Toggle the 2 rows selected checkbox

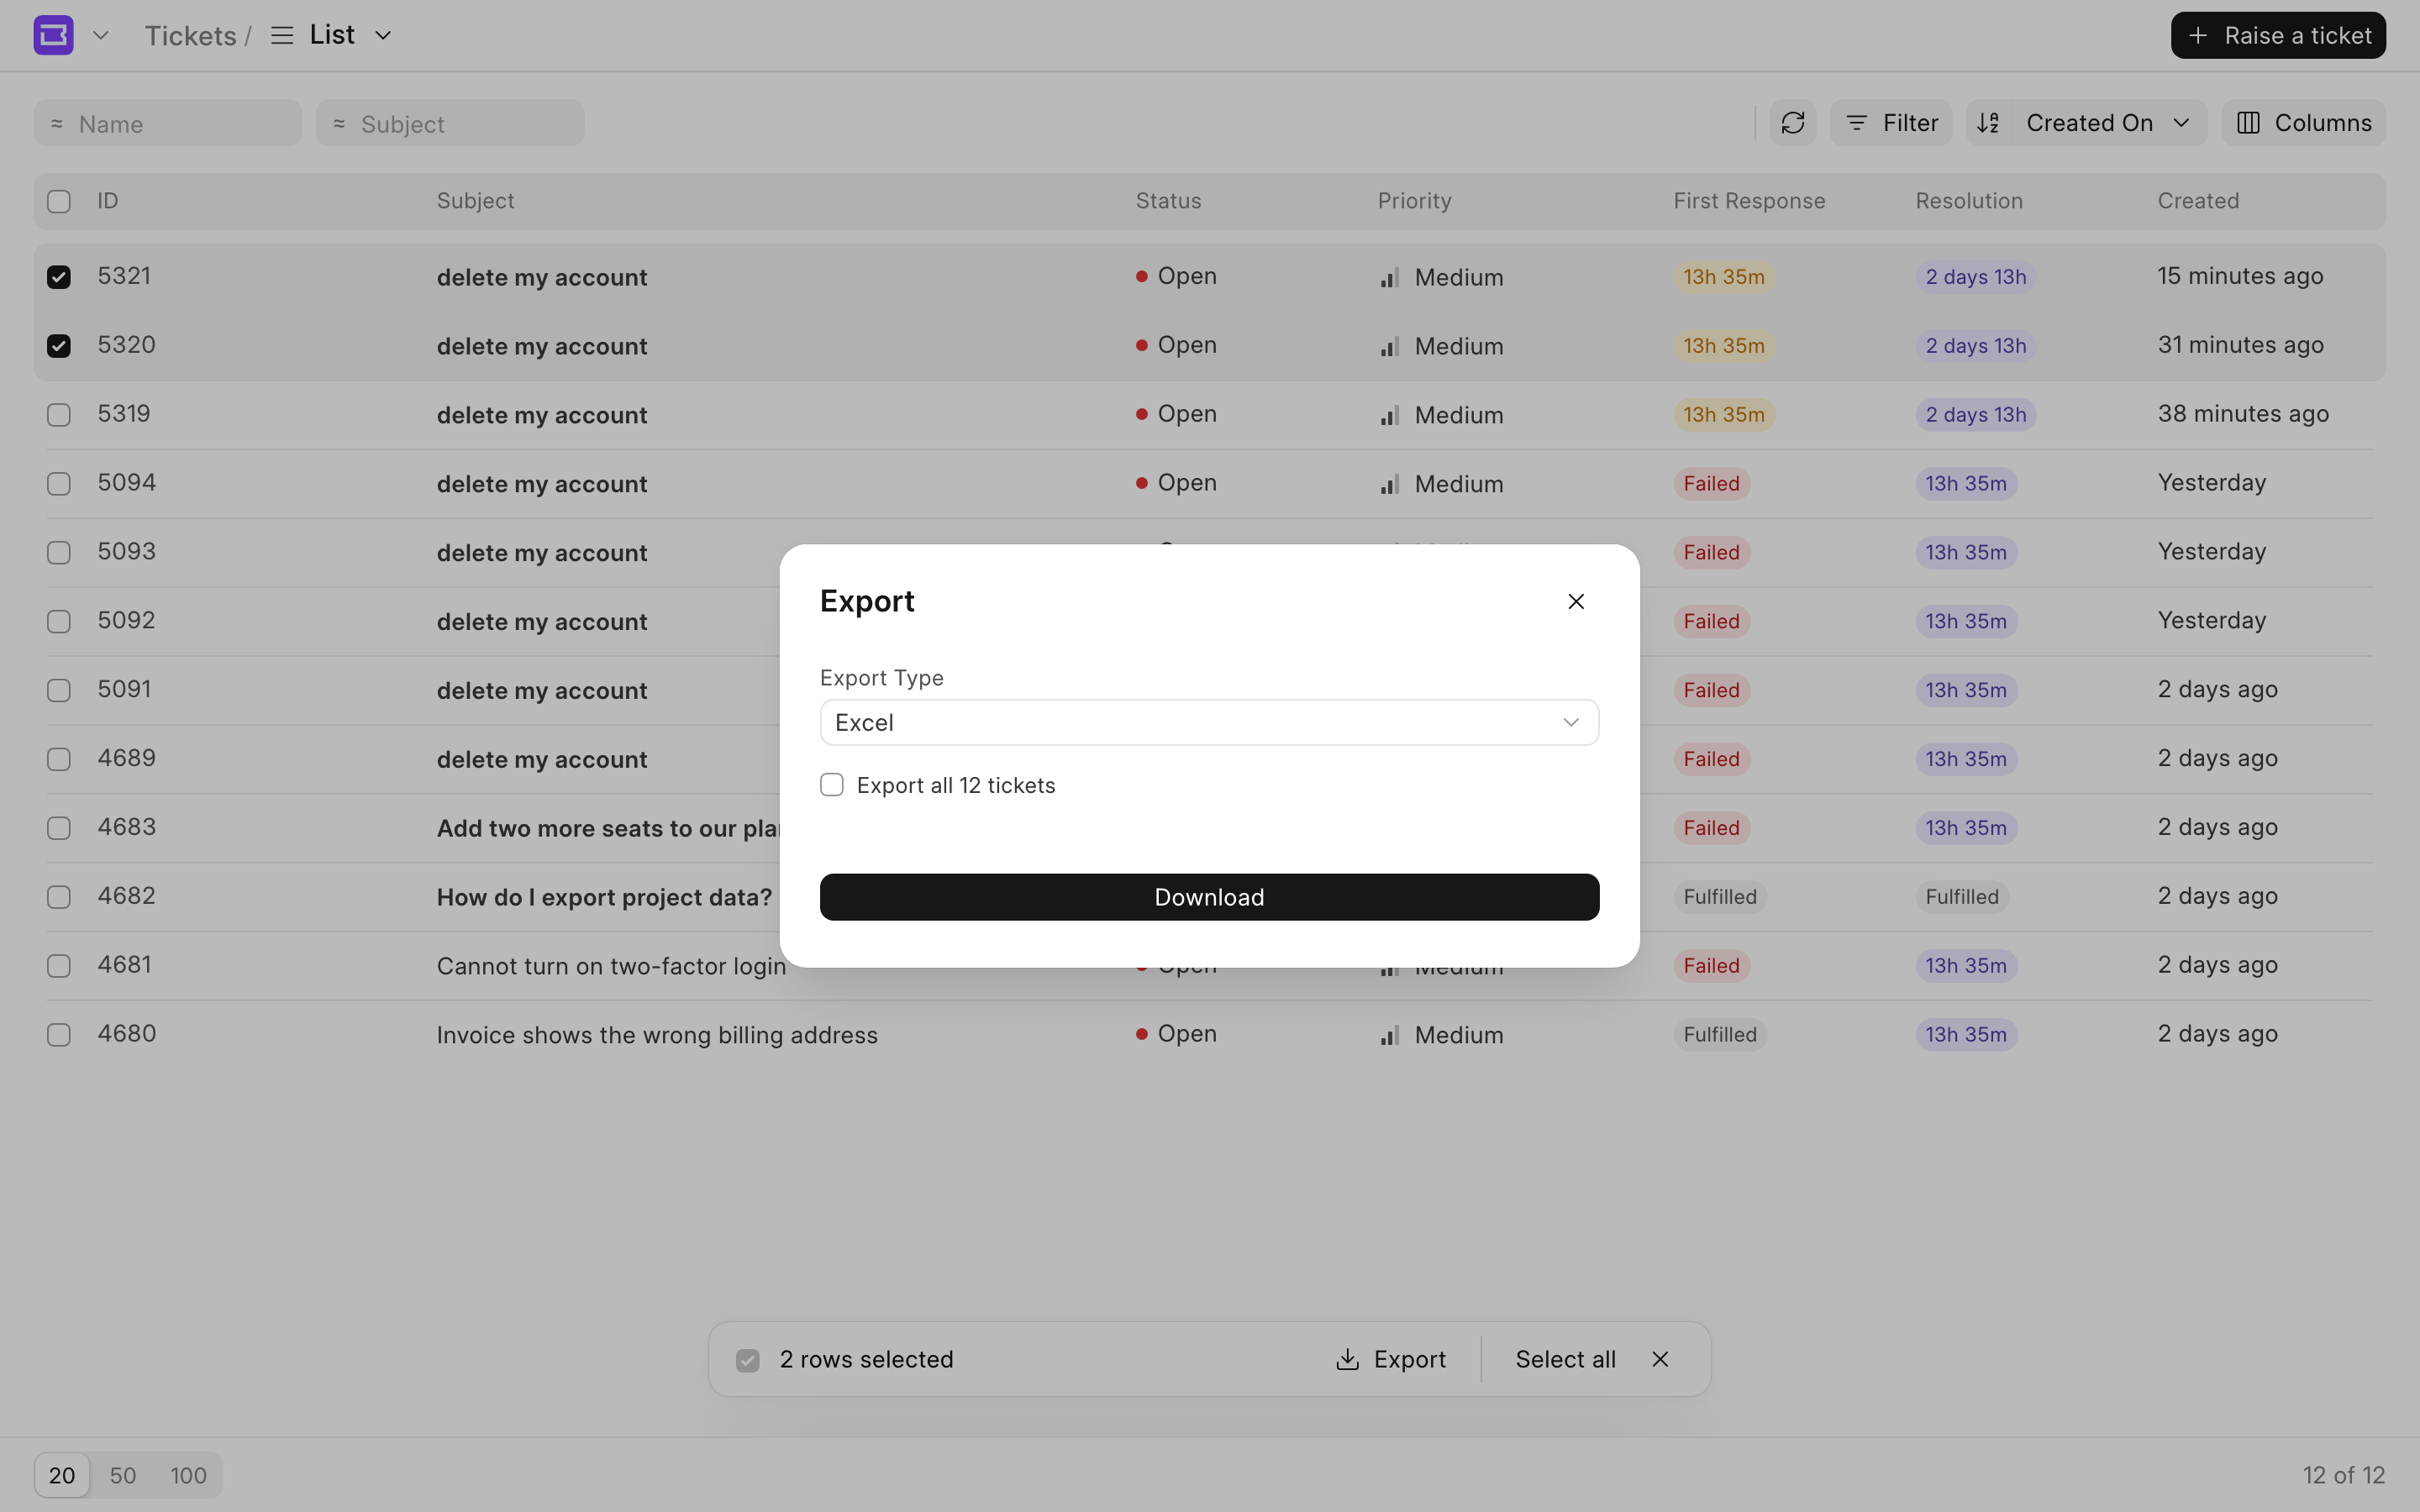[x=748, y=1360]
